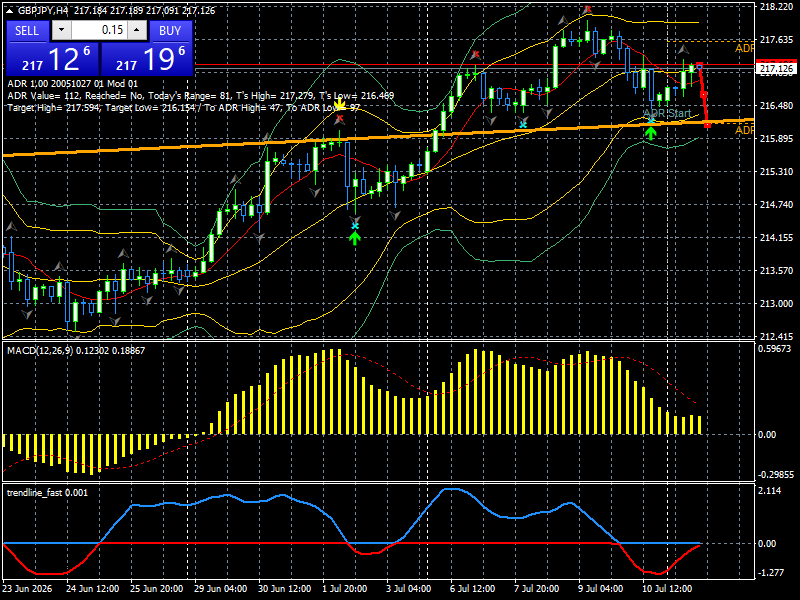Select the cyan cross under the ADR Start label
Image resolution: width=800 pixels, height=600 pixels.
tap(651, 121)
